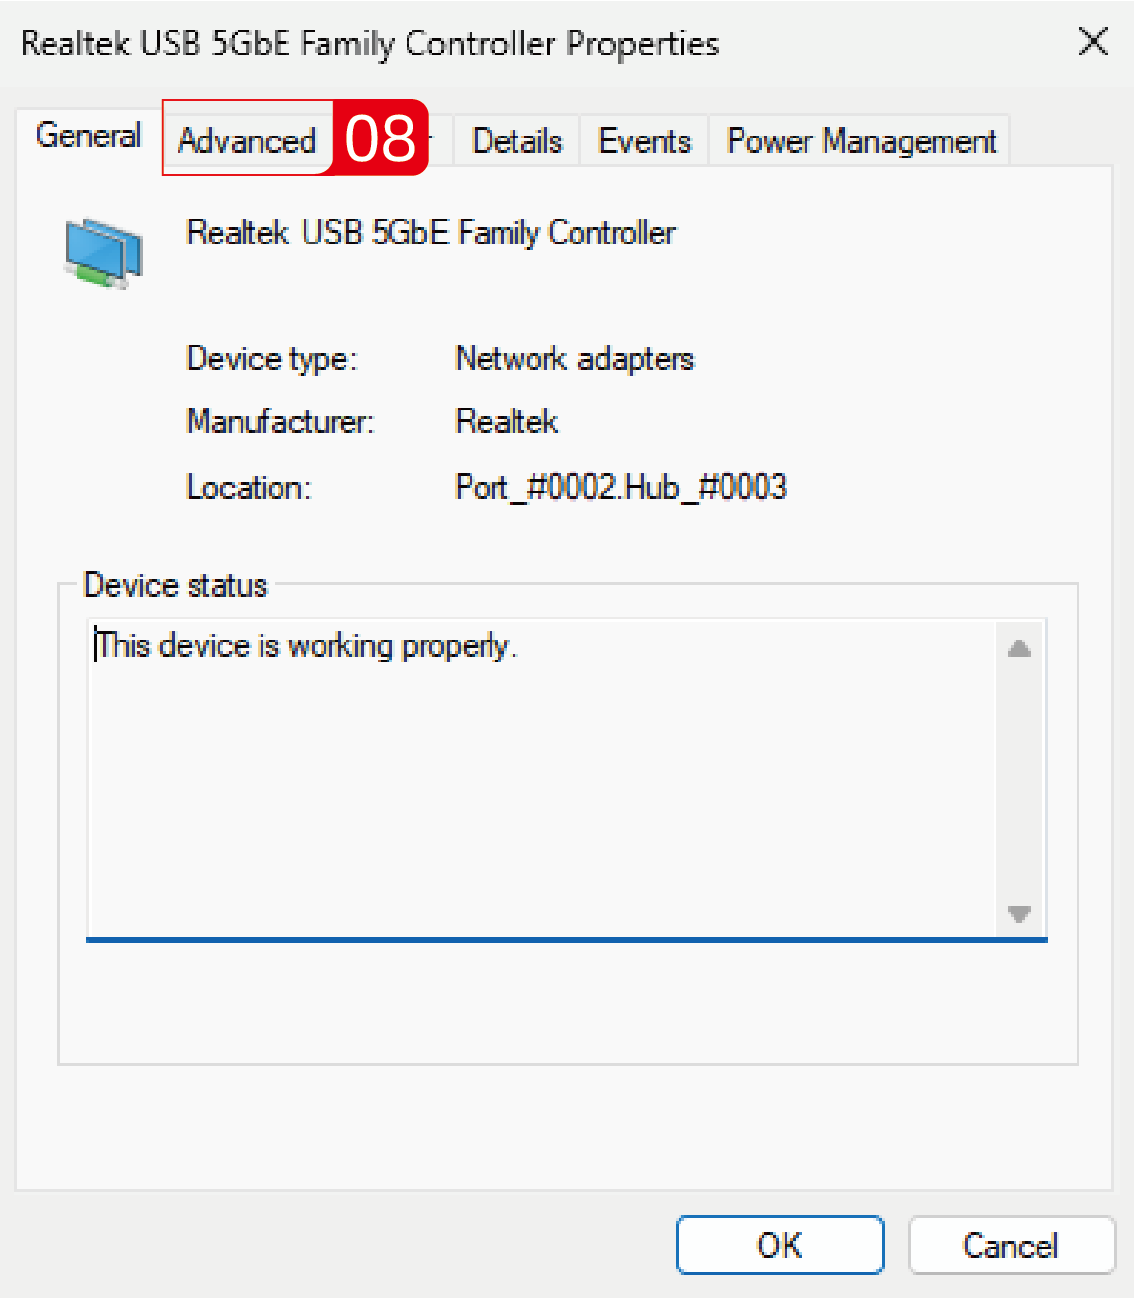
Task: Click the red 08 step badge
Action: 380,138
